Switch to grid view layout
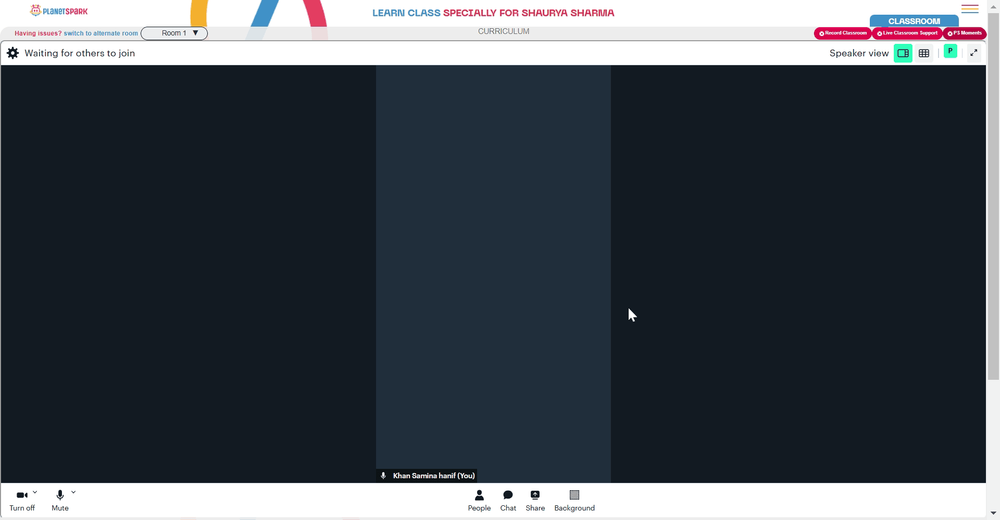 tap(923, 53)
